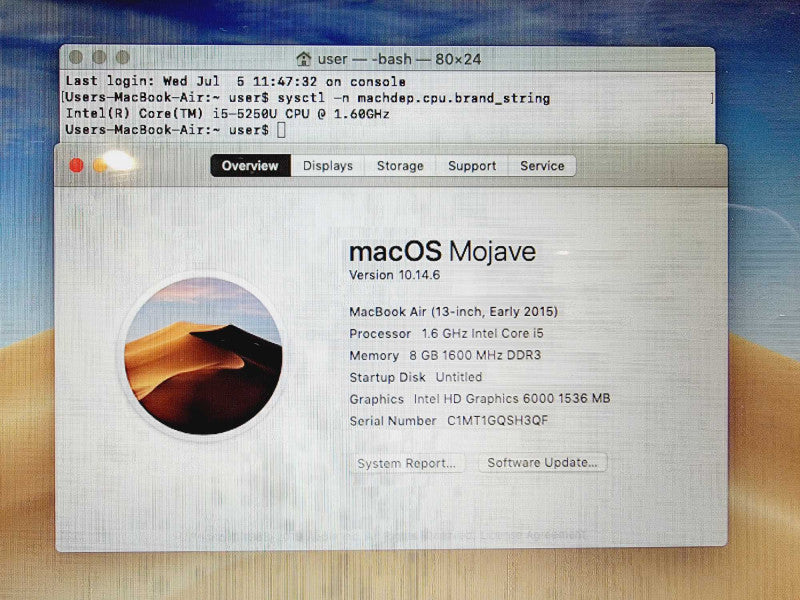
Task: Click the Software Update... button
Action: click(x=542, y=463)
